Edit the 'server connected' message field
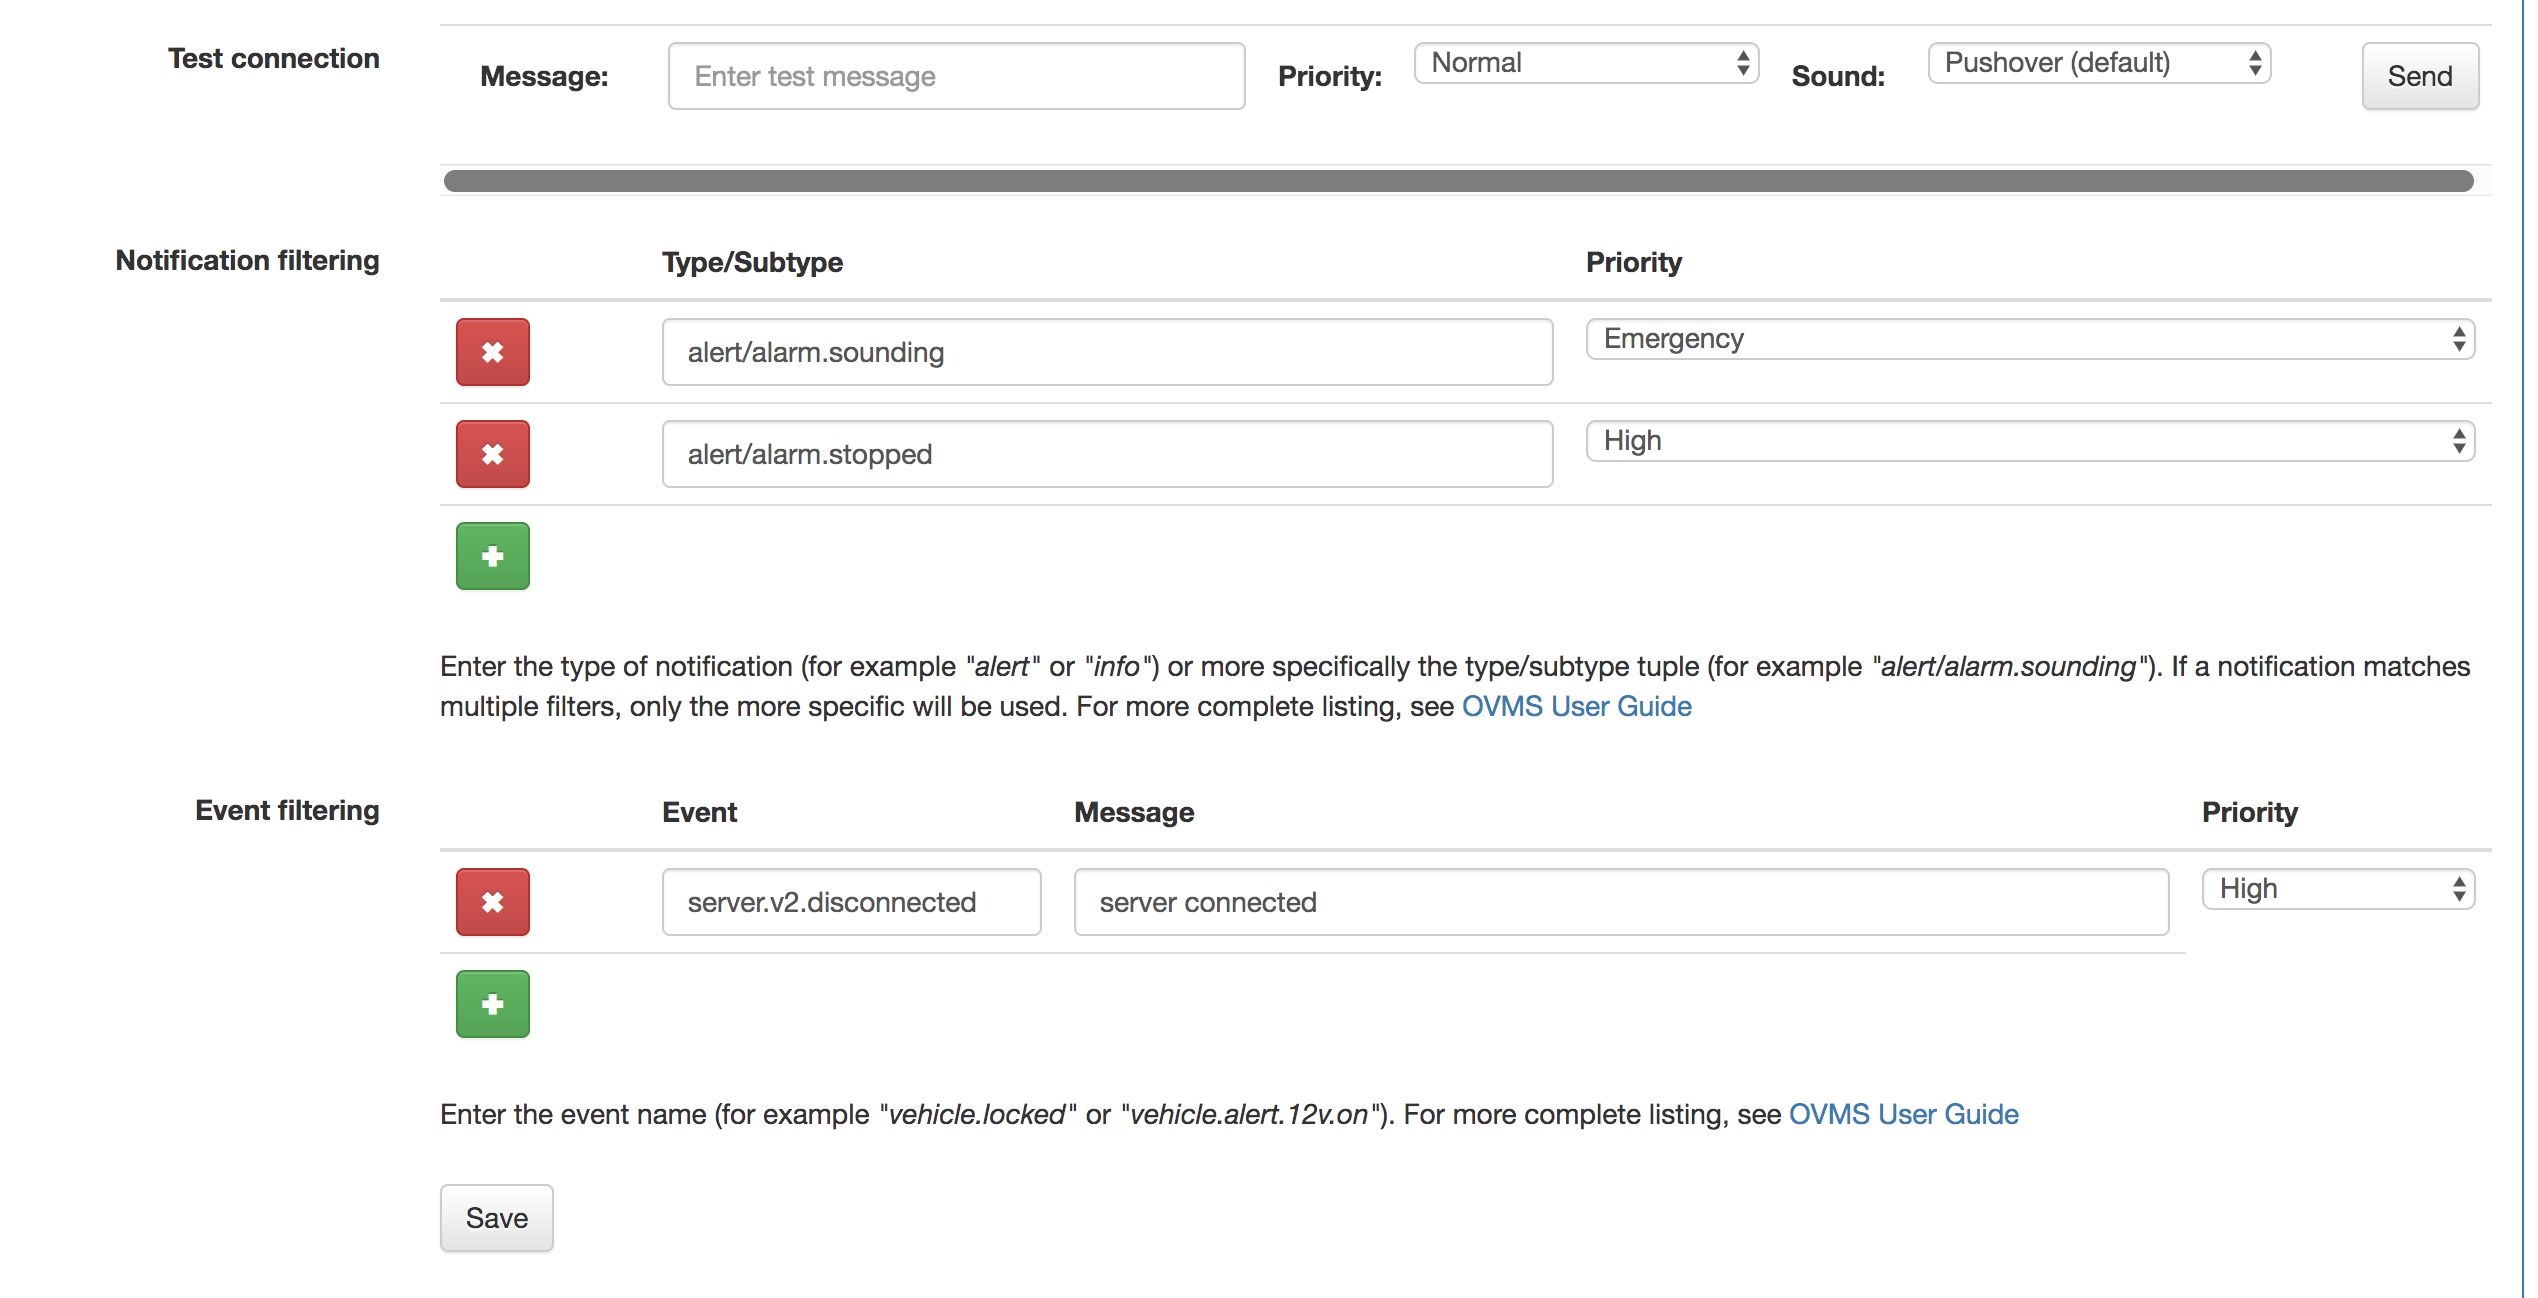2538x1298 pixels. (x=1620, y=902)
